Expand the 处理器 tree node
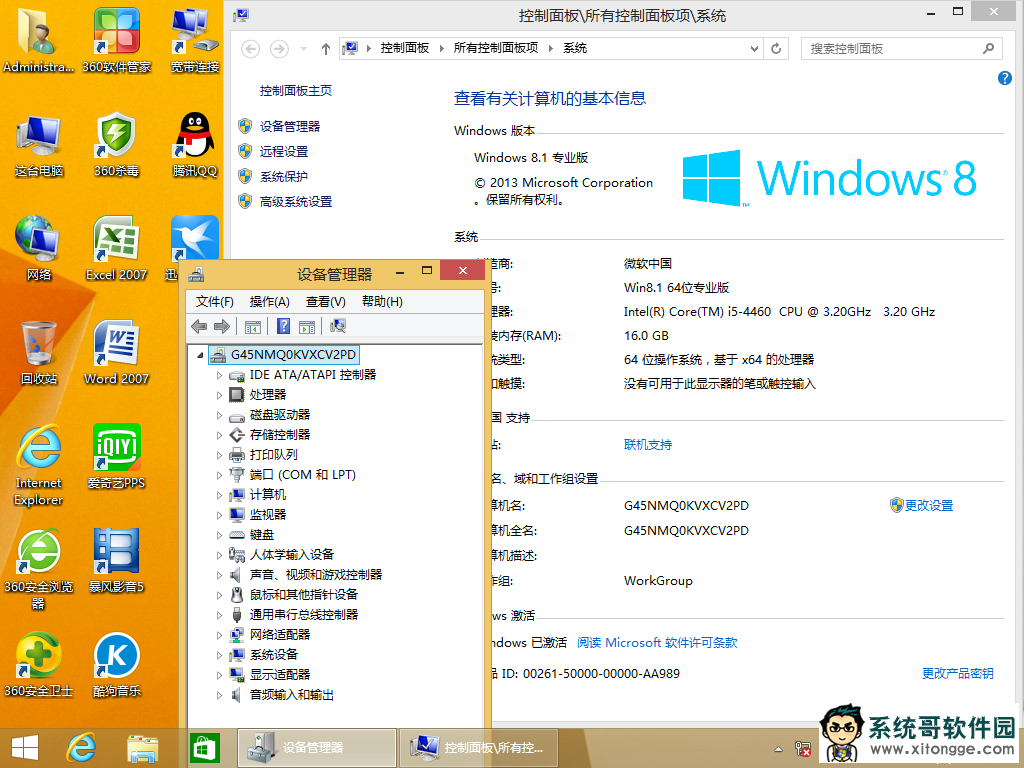This screenshot has height=768, width=1024. 219,395
